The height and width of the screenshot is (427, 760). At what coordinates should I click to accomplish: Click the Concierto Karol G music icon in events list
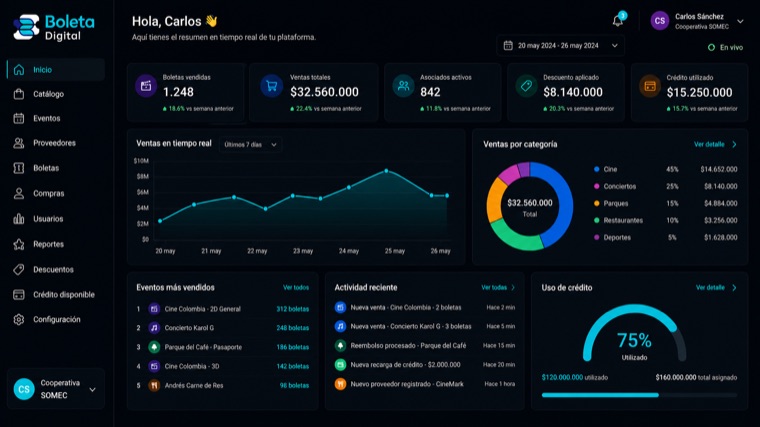(x=154, y=328)
